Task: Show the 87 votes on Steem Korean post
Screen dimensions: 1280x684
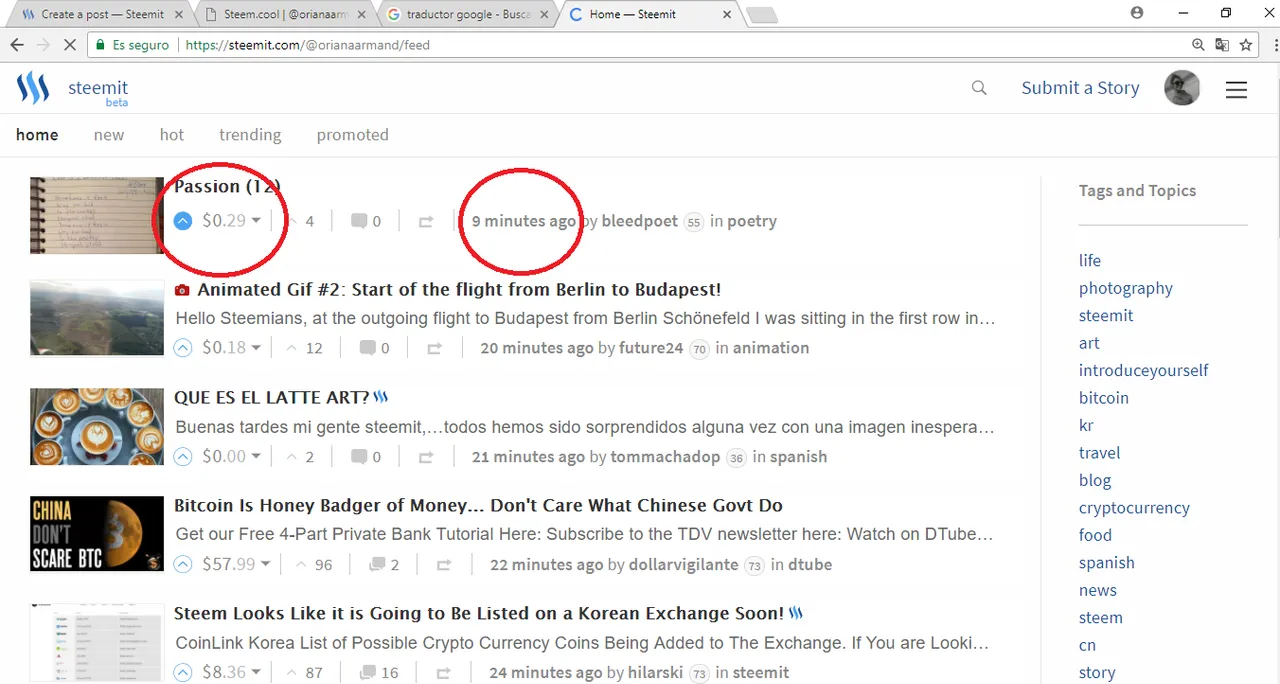Action: [x=304, y=672]
